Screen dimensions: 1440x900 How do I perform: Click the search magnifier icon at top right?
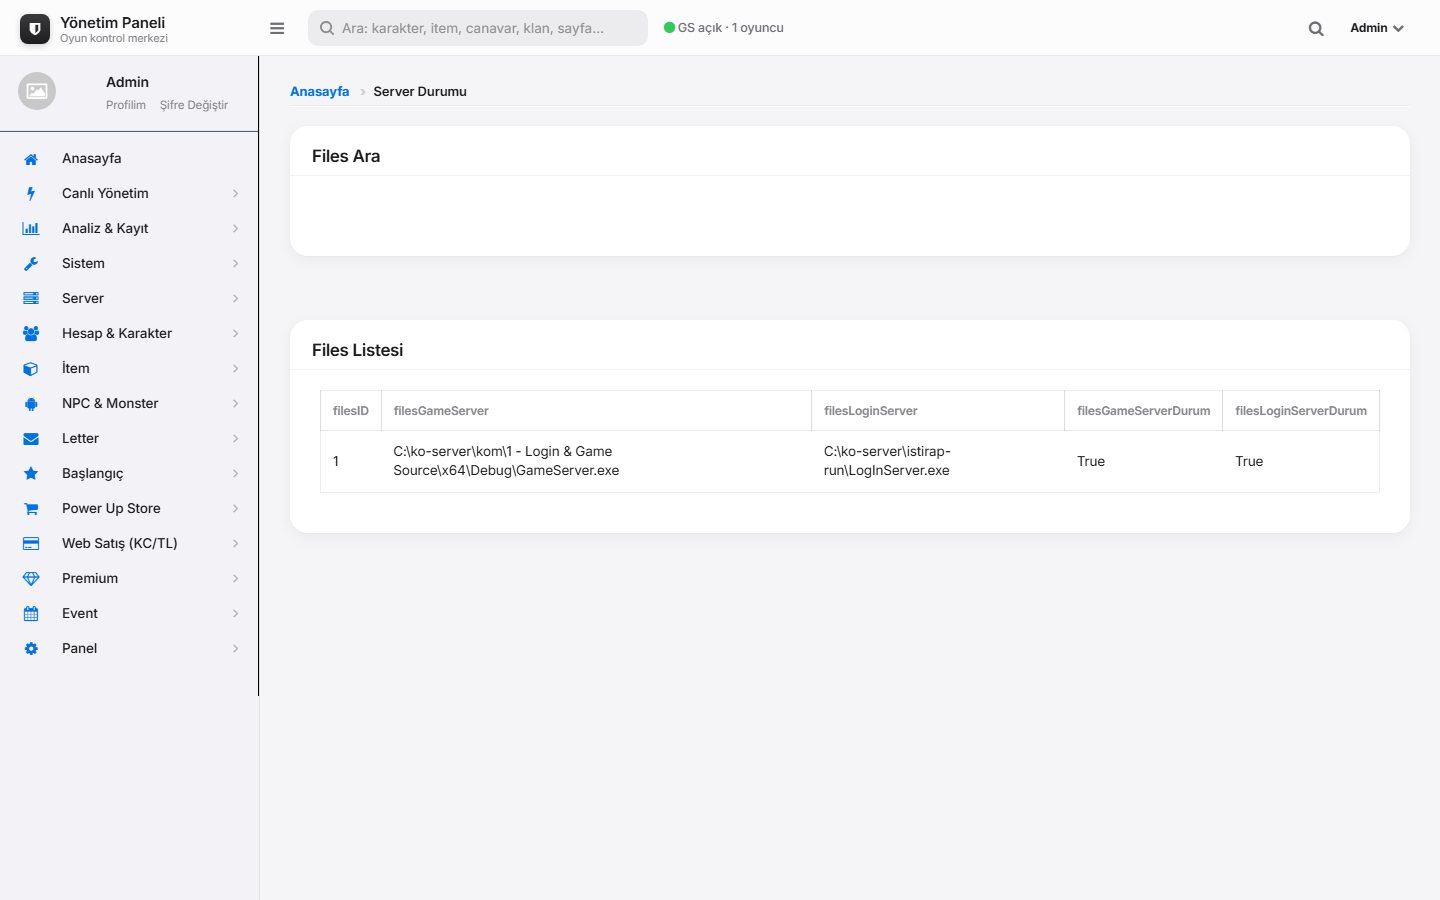pyautogui.click(x=1316, y=29)
